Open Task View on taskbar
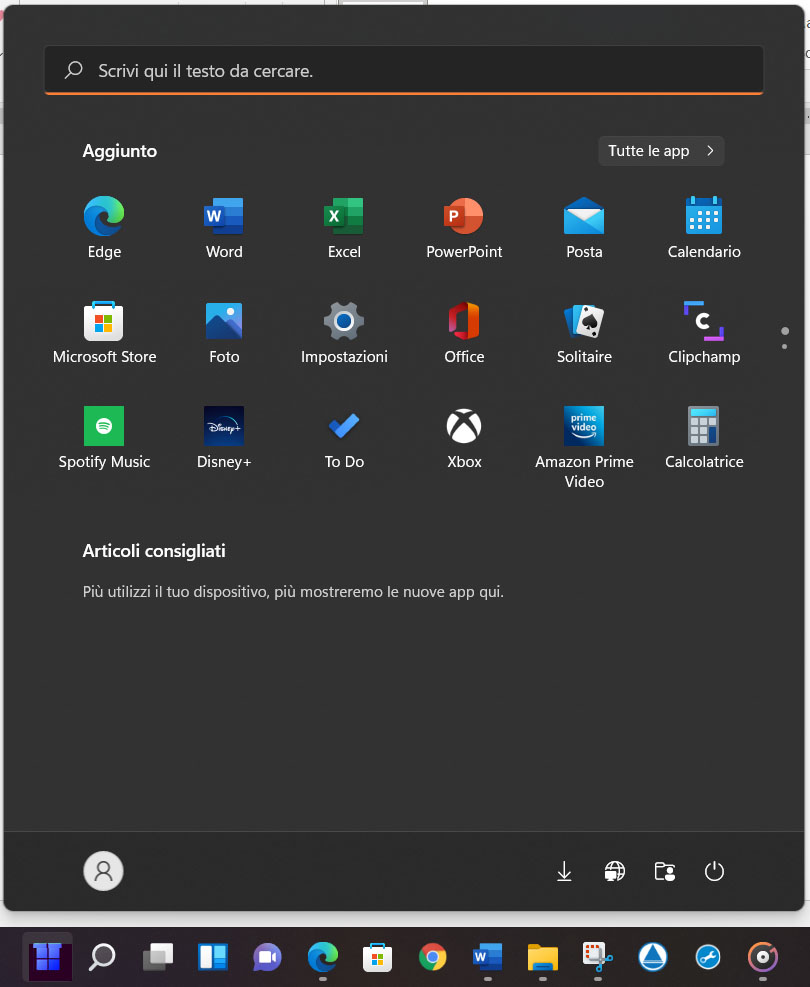The height and width of the screenshot is (987, 810). pos(157,957)
